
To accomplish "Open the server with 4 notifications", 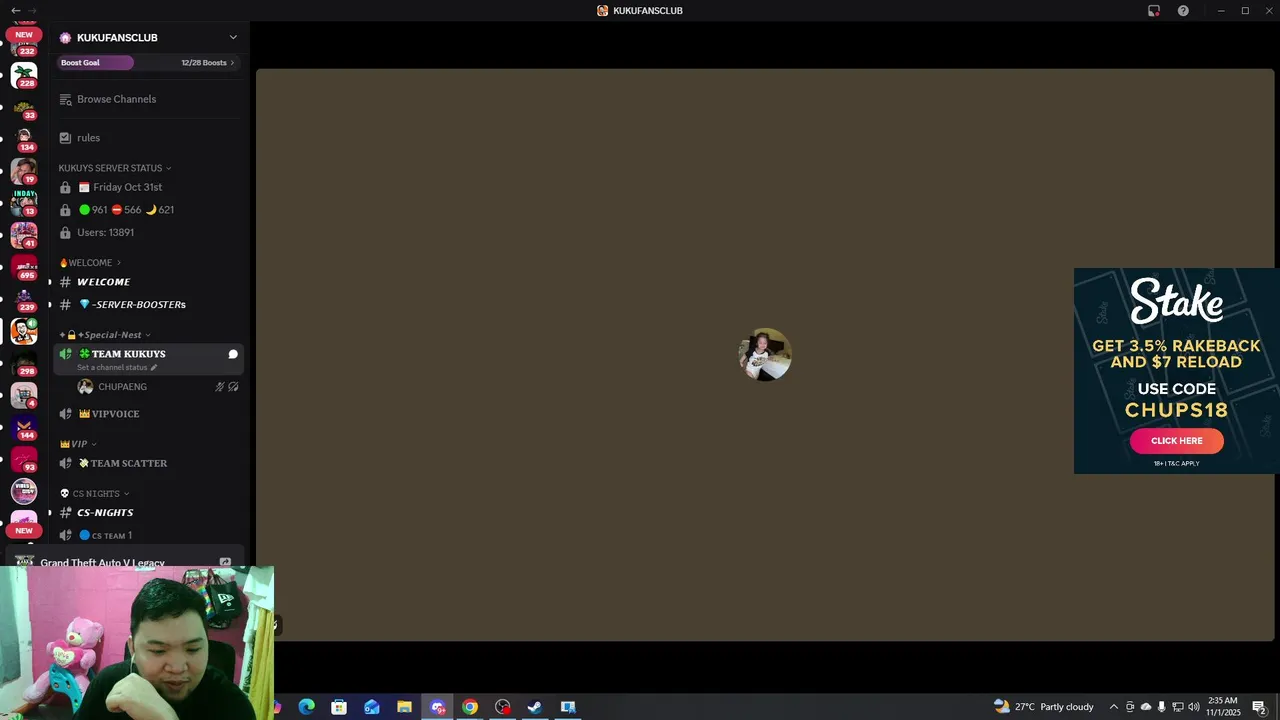I will pyautogui.click(x=24, y=395).
